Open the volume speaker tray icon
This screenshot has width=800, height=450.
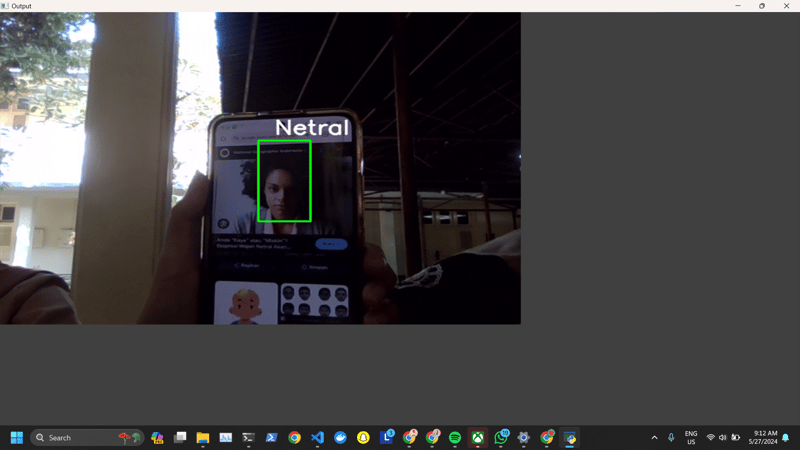(722, 438)
